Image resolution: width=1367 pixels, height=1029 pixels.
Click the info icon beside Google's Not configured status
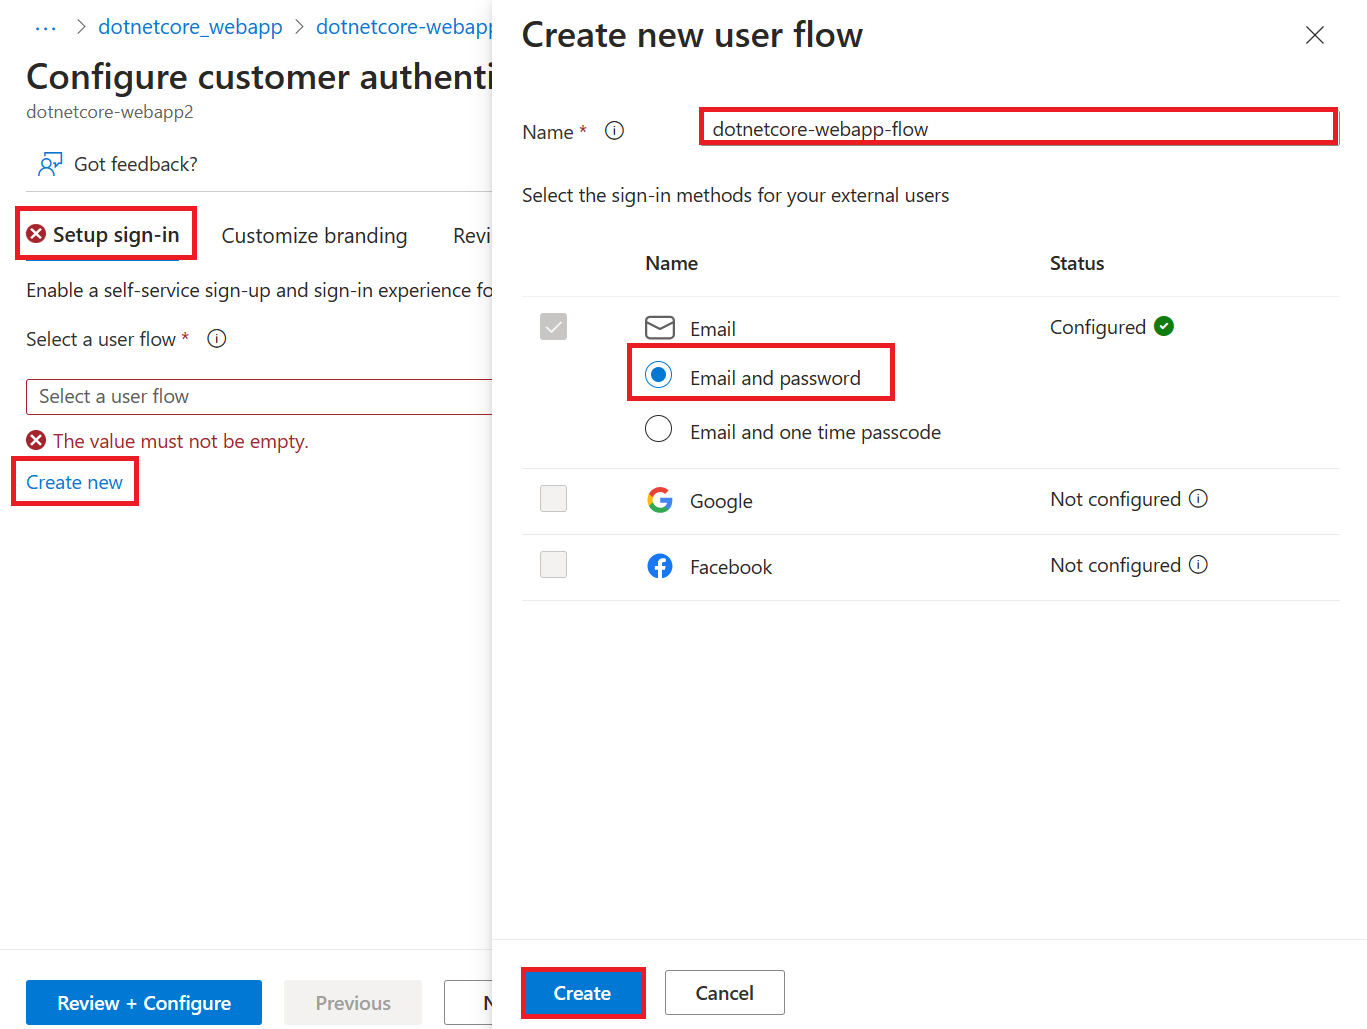tap(1198, 497)
